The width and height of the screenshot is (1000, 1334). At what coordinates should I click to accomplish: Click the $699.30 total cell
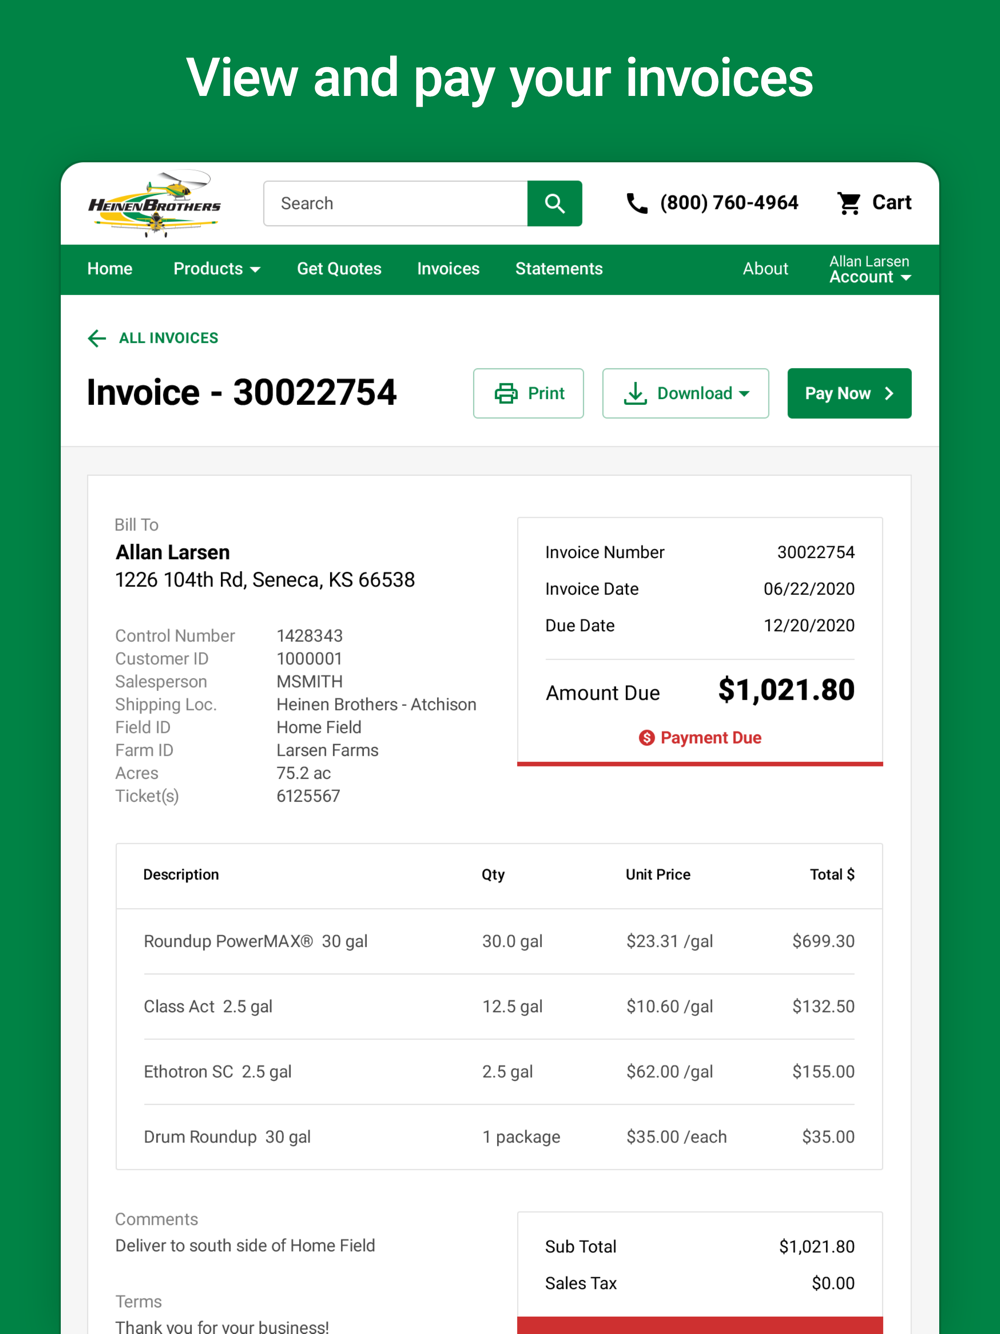(x=823, y=941)
